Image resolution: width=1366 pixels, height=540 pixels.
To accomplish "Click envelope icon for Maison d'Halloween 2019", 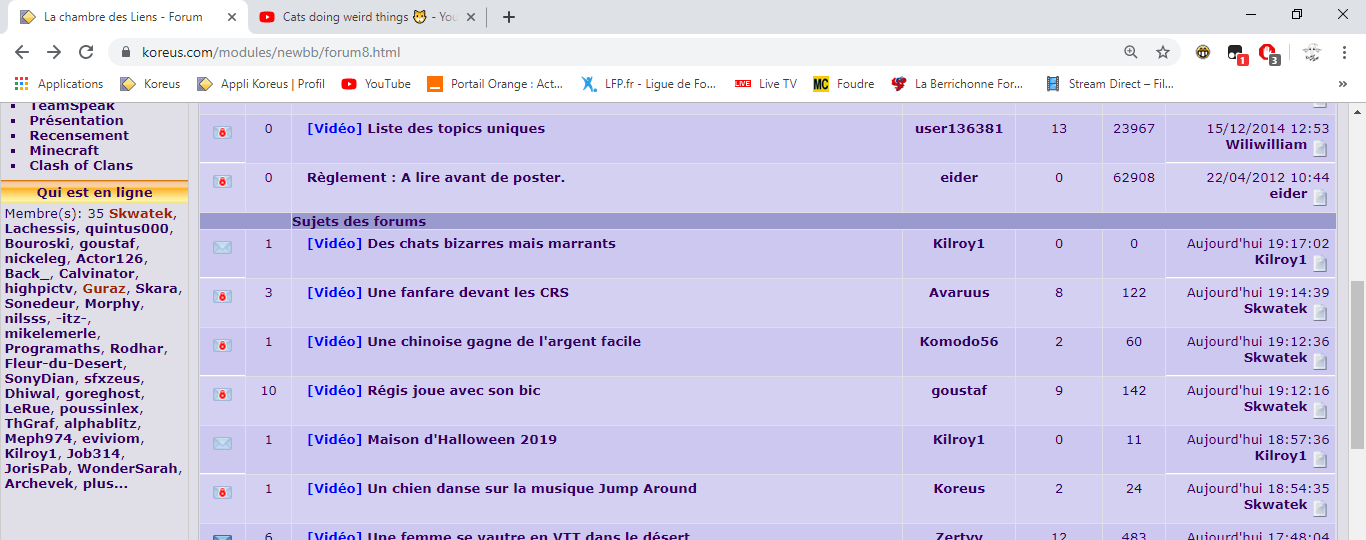I will (222, 443).
